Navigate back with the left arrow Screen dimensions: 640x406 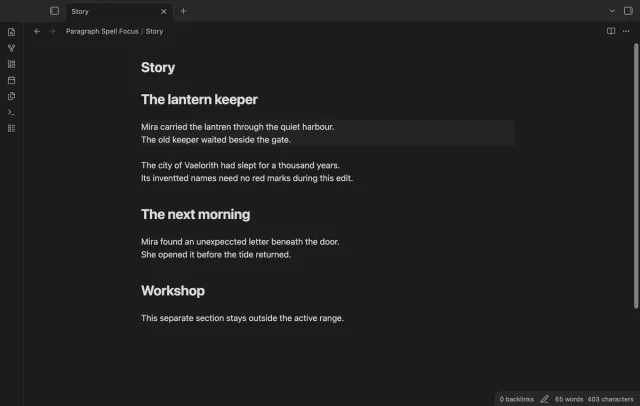[37, 31]
